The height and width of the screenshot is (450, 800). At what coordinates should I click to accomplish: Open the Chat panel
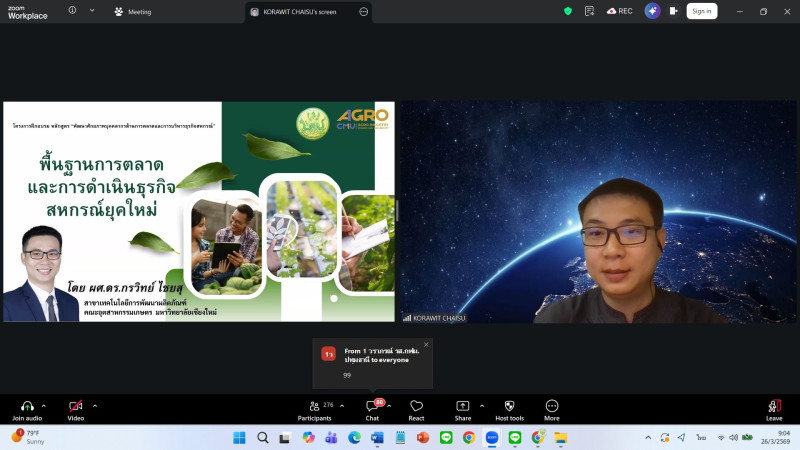(372, 406)
